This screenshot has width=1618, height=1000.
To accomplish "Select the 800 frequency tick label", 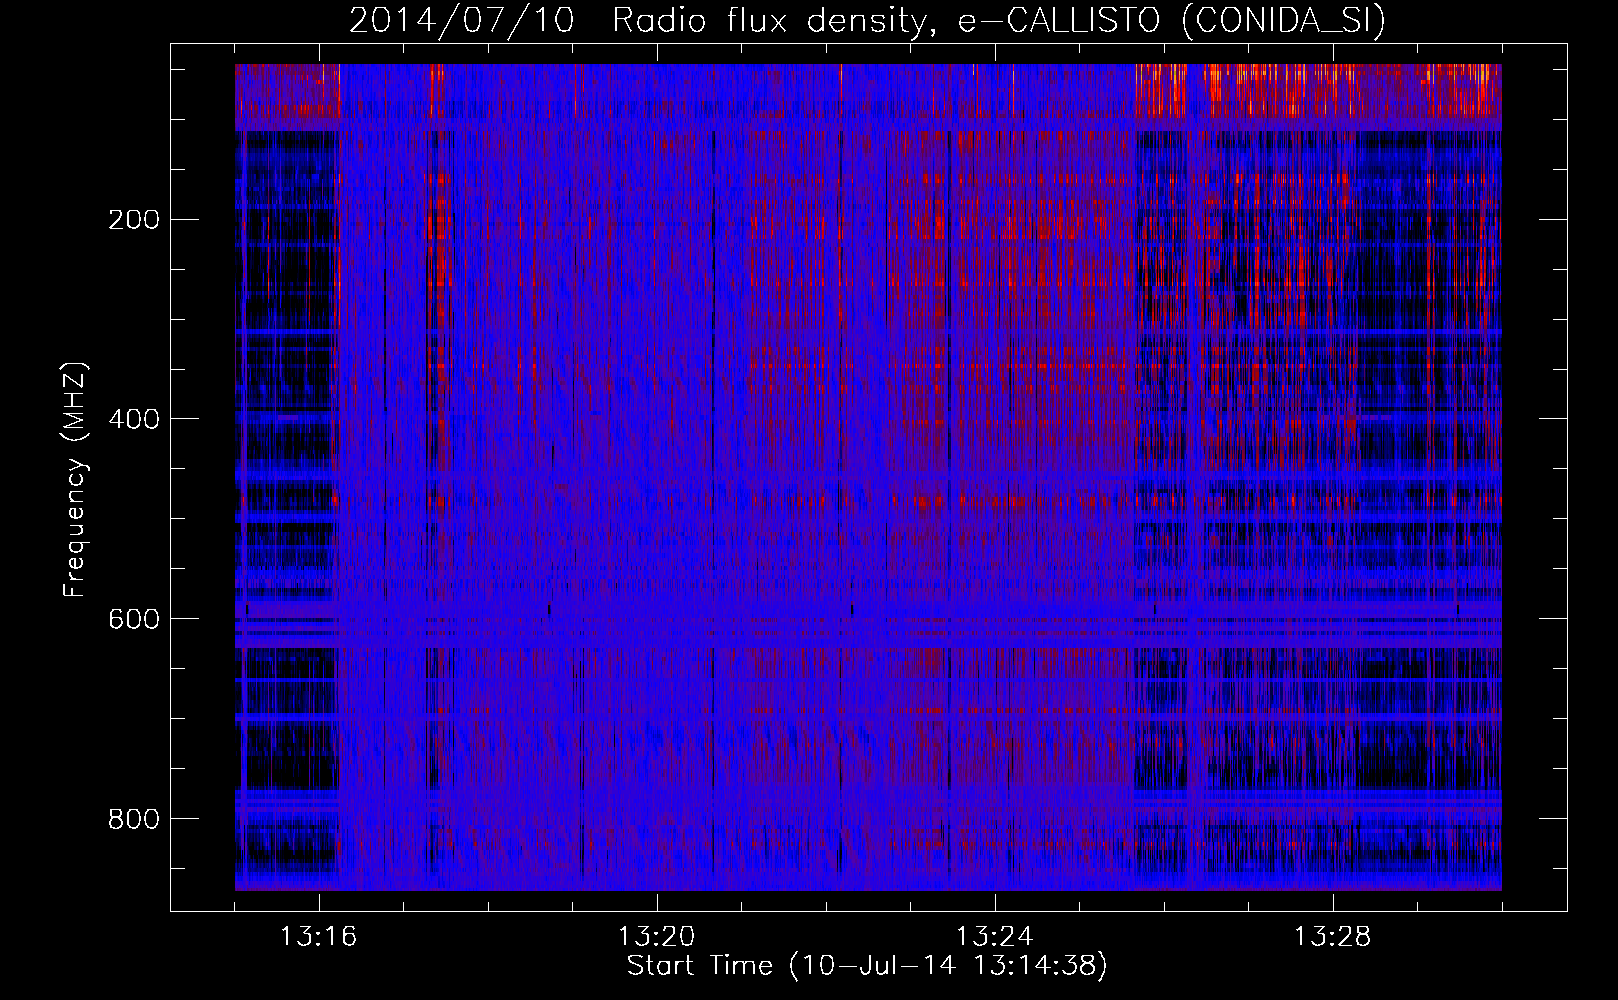I will click(133, 819).
